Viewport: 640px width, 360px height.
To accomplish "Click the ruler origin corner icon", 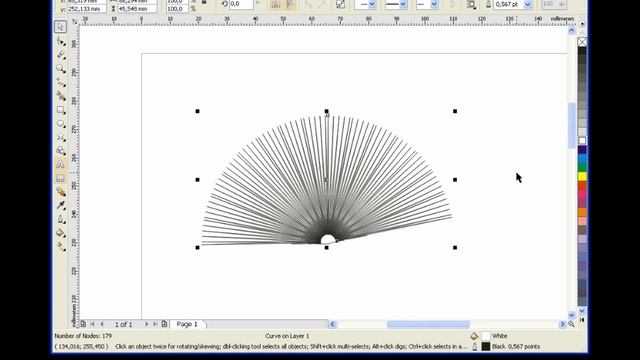I will click(75, 21).
